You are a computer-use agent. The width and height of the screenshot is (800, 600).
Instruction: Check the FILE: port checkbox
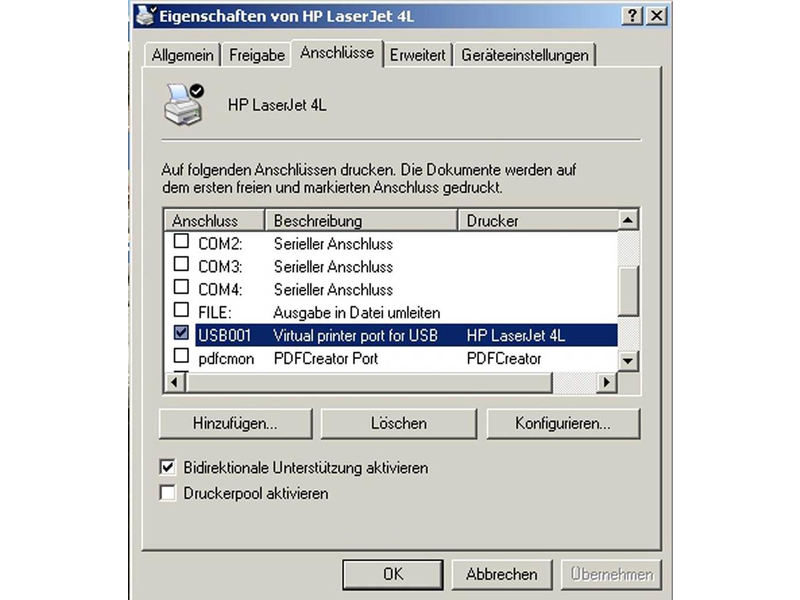coord(181,310)
